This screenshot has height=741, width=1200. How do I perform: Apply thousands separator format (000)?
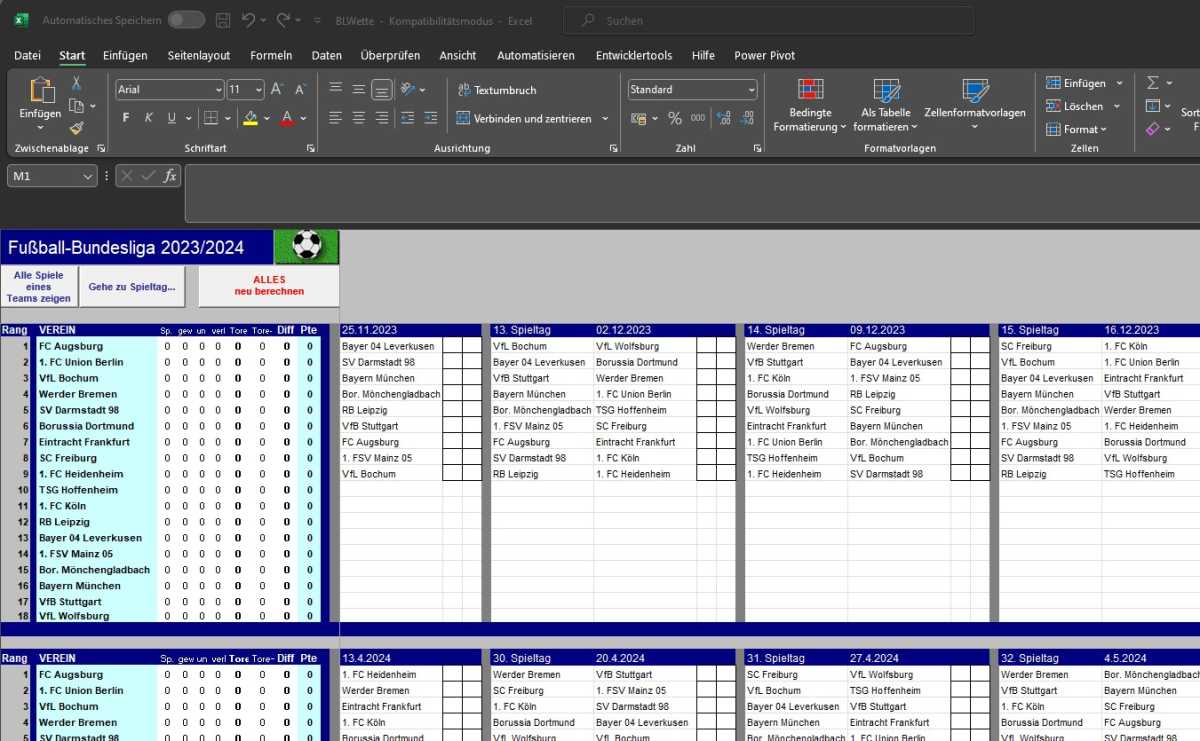pyautogui.click(x=698, y=118)
